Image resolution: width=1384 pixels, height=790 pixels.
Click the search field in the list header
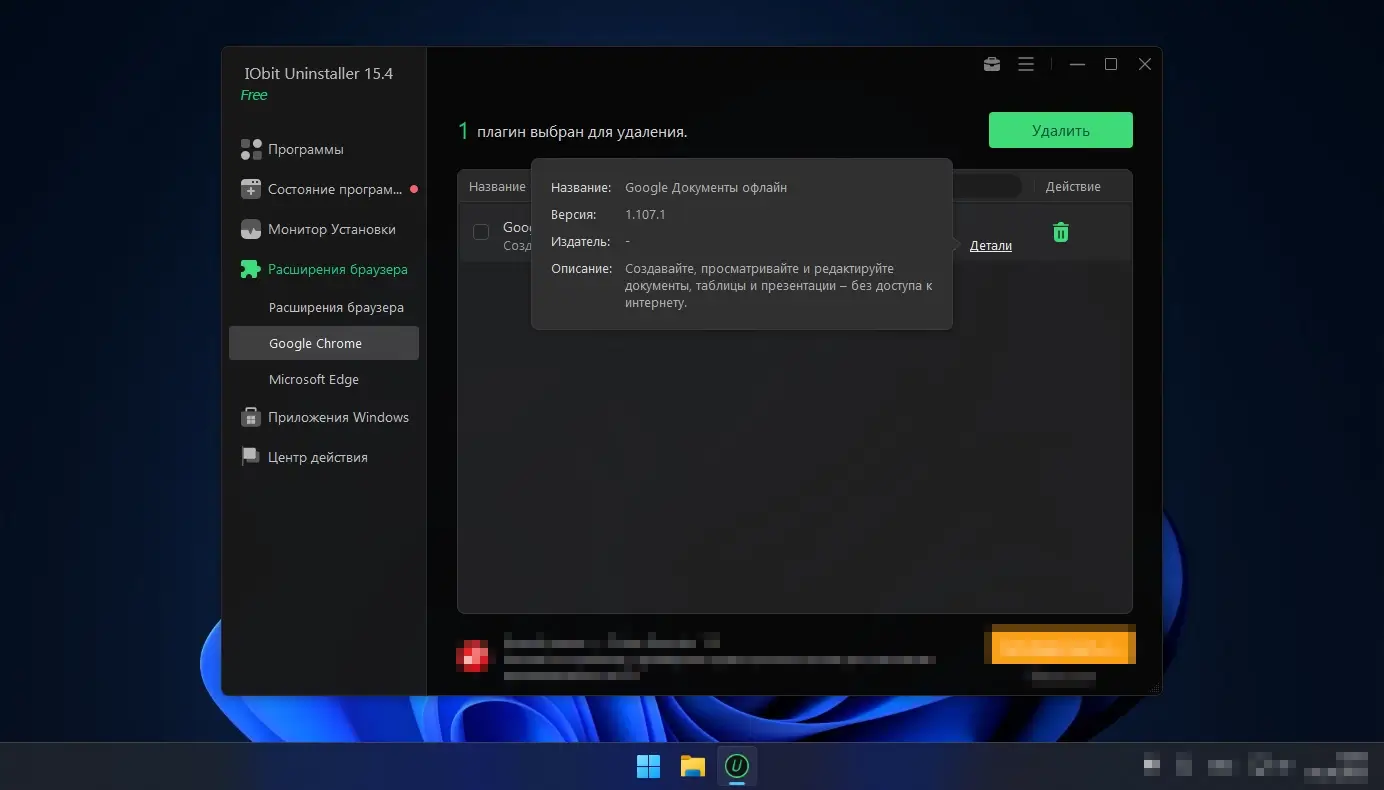(x=985, y=187)
